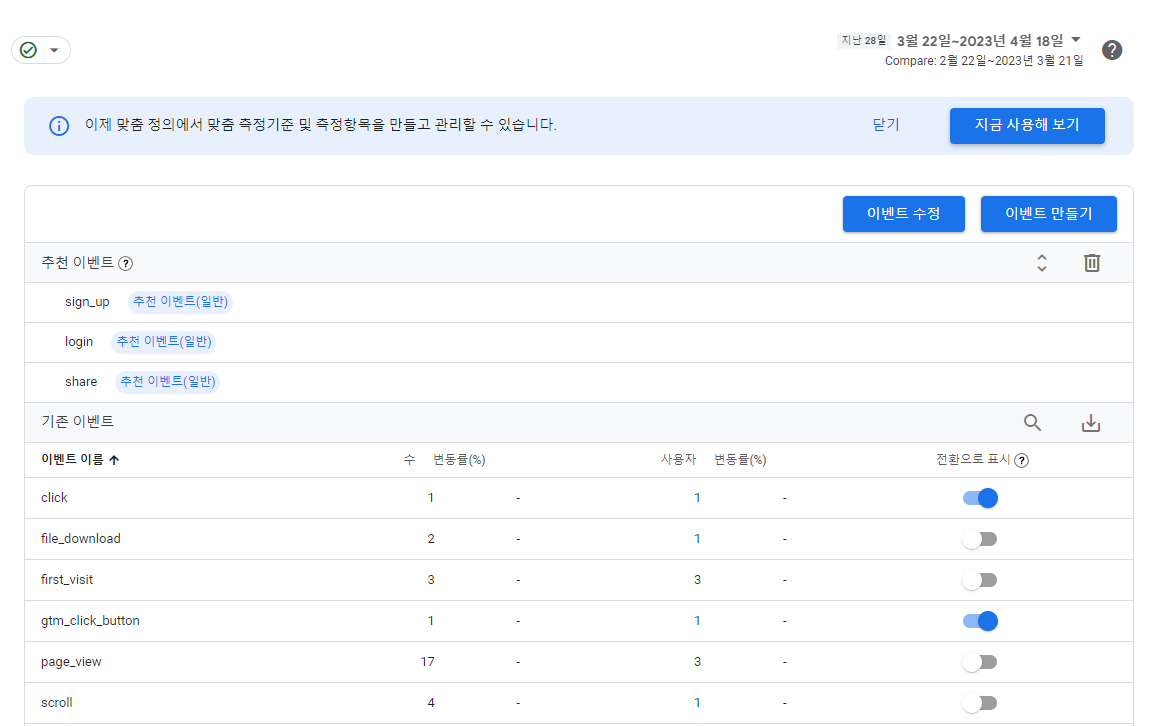
Task: Click the gtm_click_button event name
Action: (x=90, y=621)
